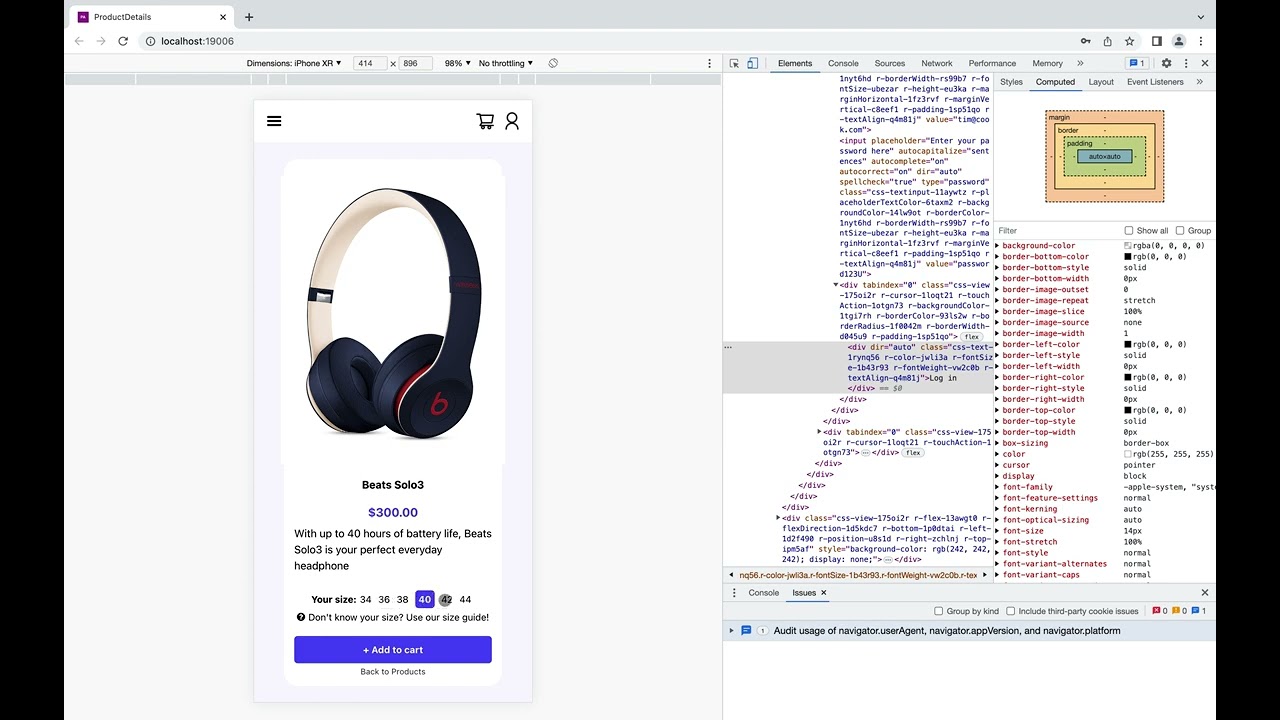This screenshot has width=1280, height=720.
Task: Expand the background-color computed property
Action: point(997,246)
